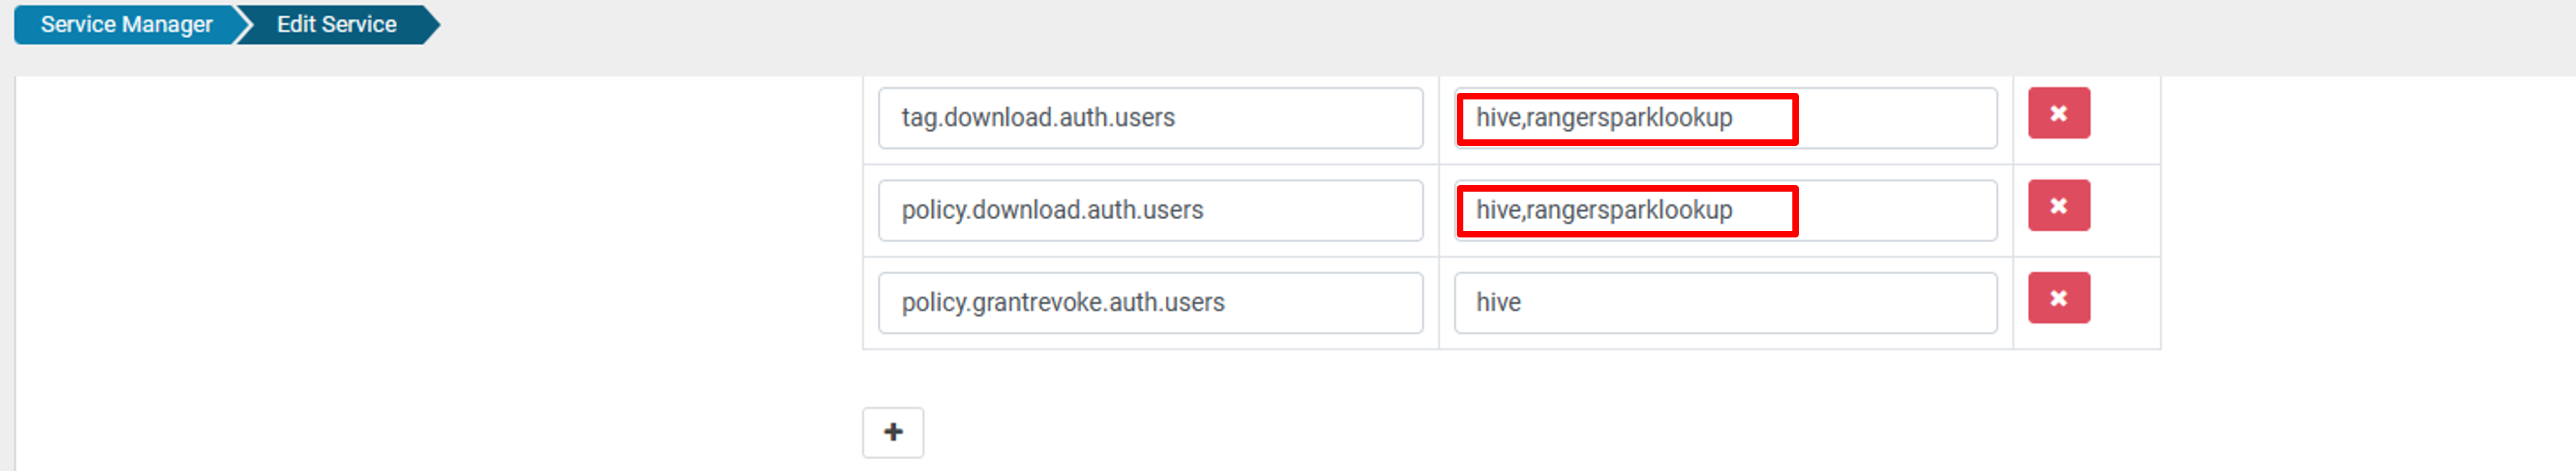Focus the policy.download.auth.users name field
This screenshot has height=471, width=2576.
click(1150, 210)
